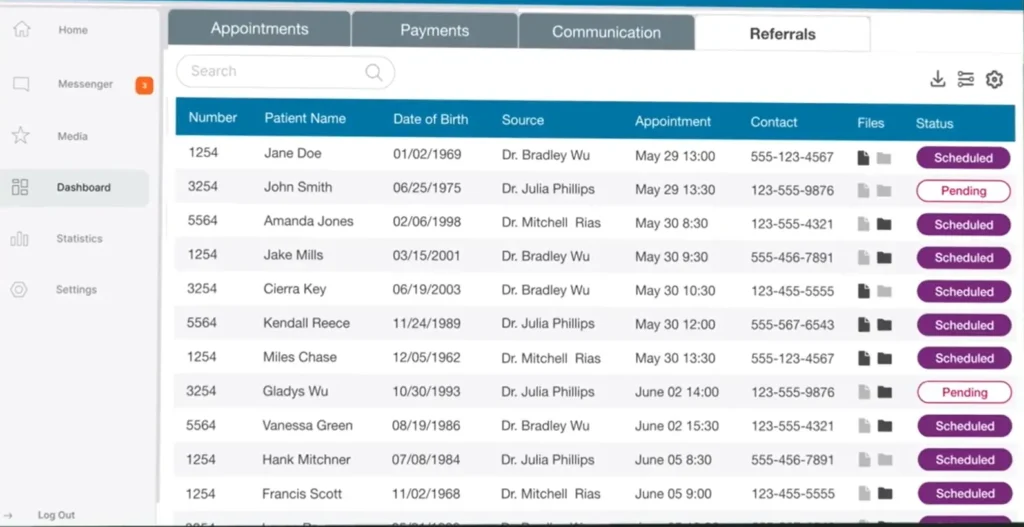This screenshot has height=527, width=1024.
Task: Click the Settings hexagon icon in sidebar
Action: 19,289
